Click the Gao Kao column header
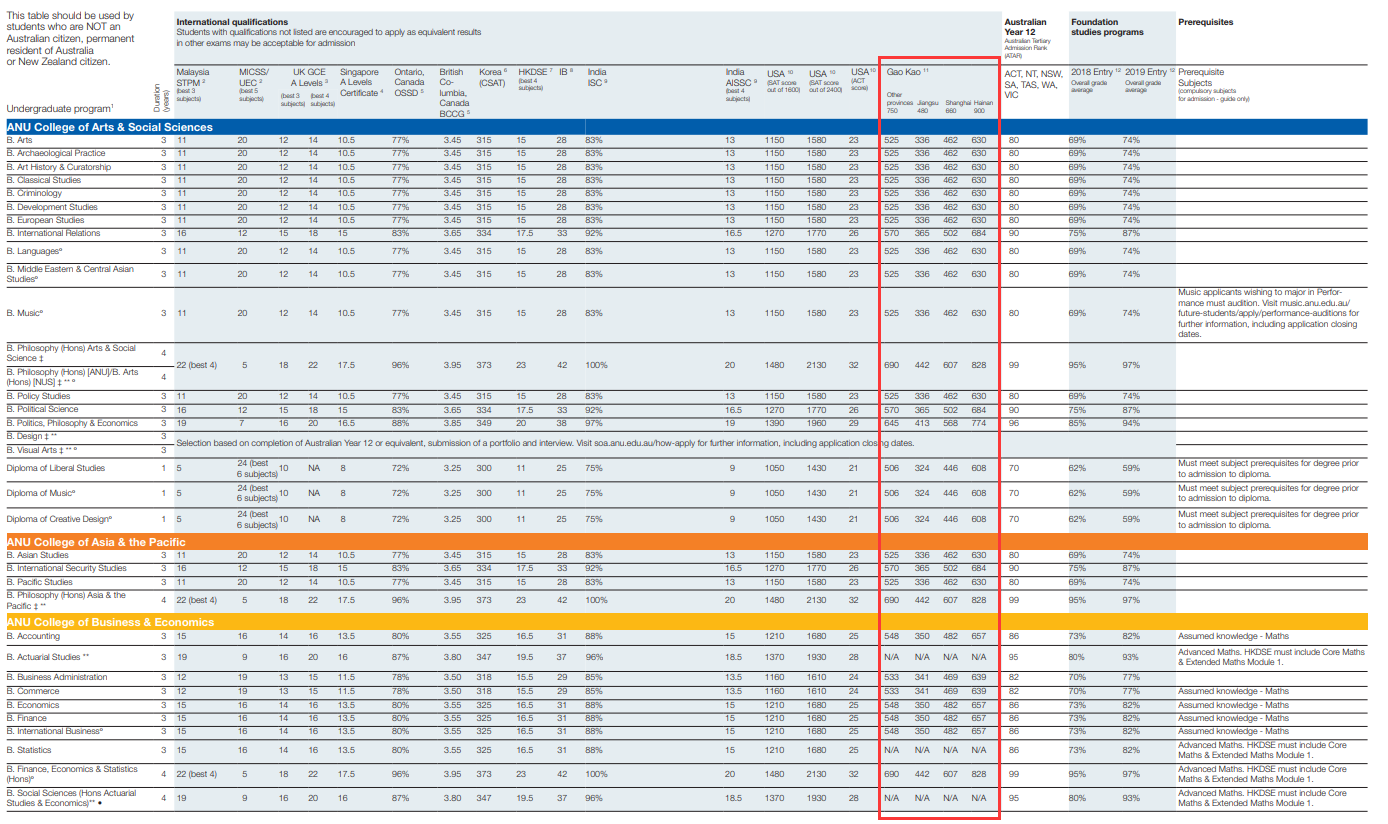Image resolution: width=1388 pixels, height=824 pixels. (x=909, y=73)
